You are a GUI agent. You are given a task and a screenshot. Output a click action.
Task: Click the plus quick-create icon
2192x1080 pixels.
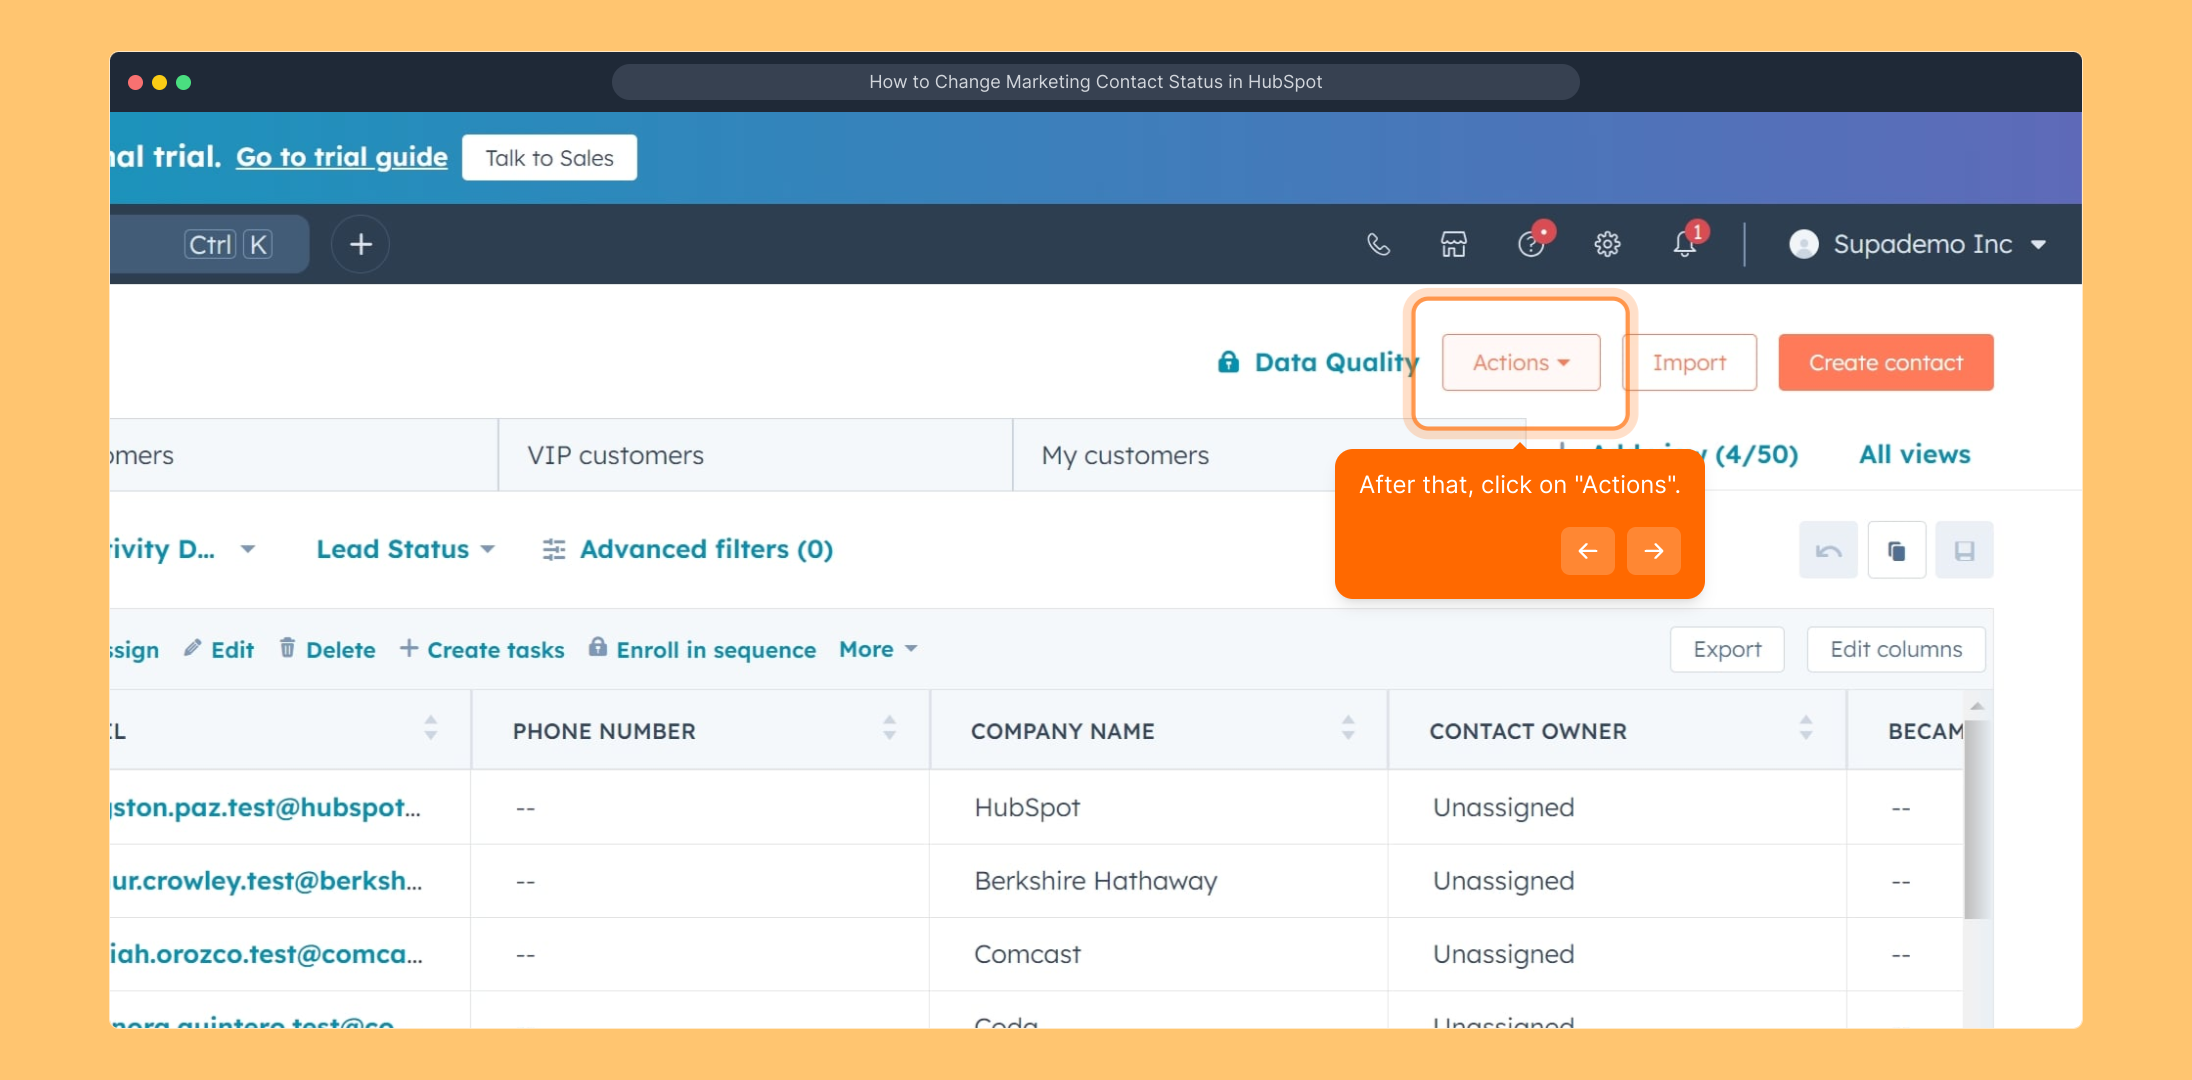tap(360, 244)
